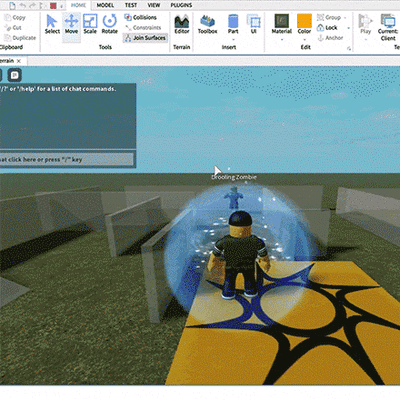Open the Material picker

(x=282, y=24)
